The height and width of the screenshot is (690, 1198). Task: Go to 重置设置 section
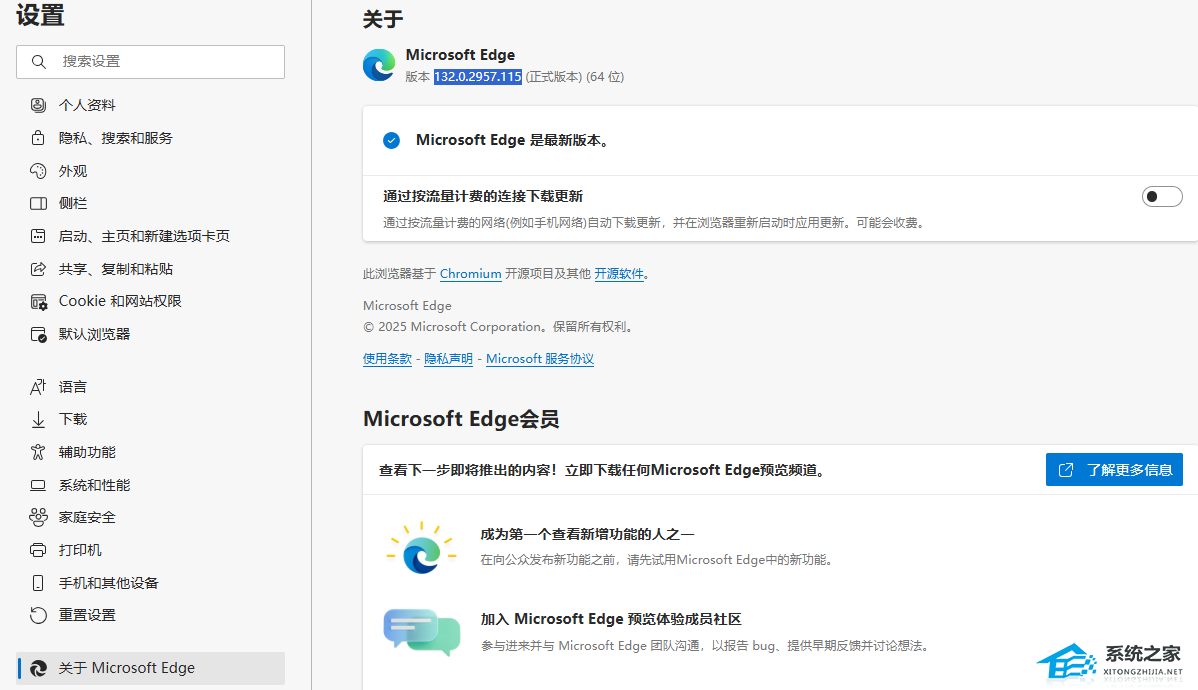click(151, 615)
